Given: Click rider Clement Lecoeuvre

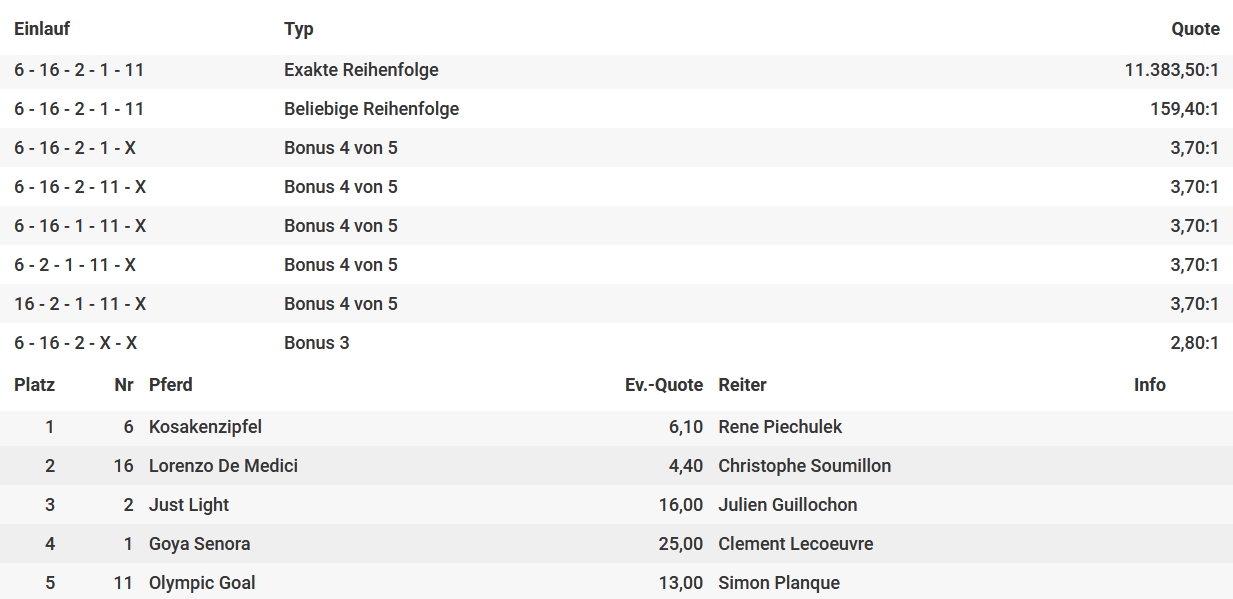Looking at the screenshot, I should 795,544.
